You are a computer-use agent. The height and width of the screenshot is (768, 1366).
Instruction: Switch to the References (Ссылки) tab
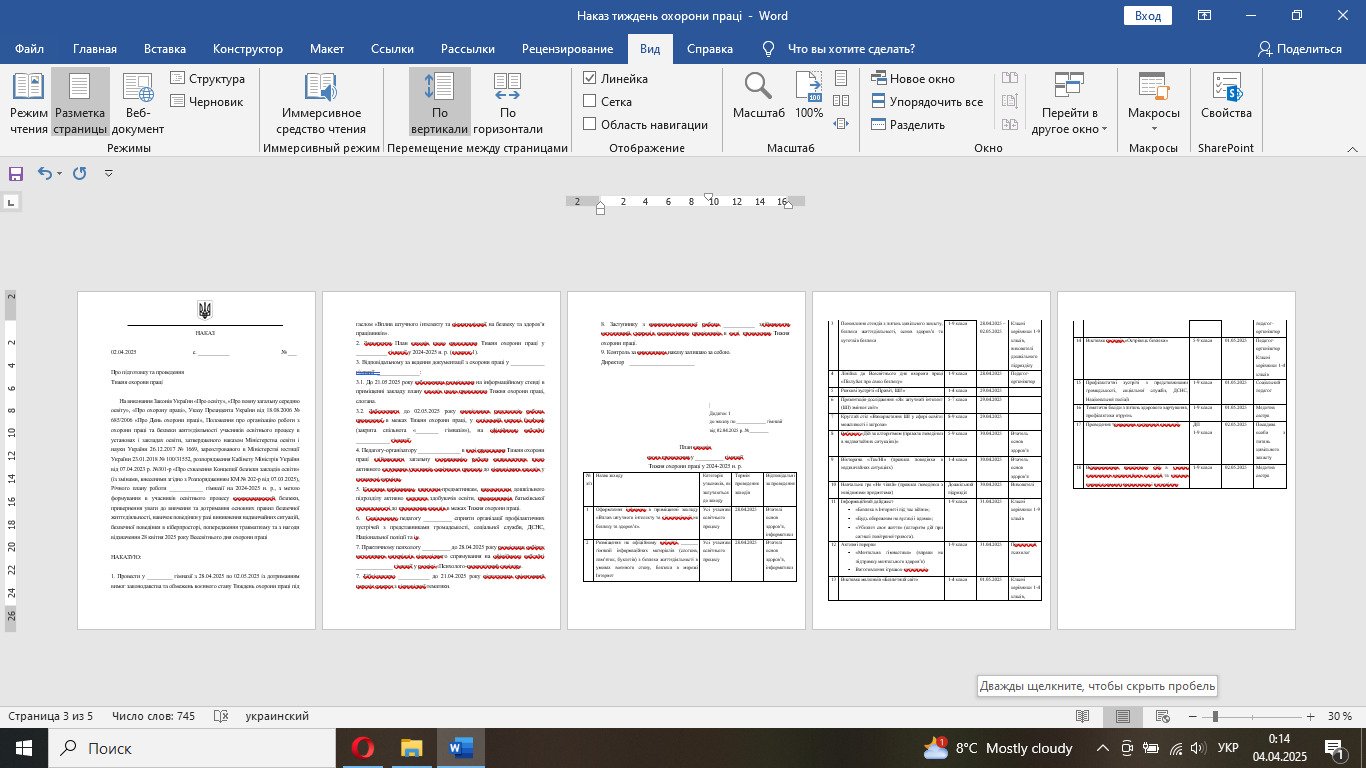(x=392, y=48)
